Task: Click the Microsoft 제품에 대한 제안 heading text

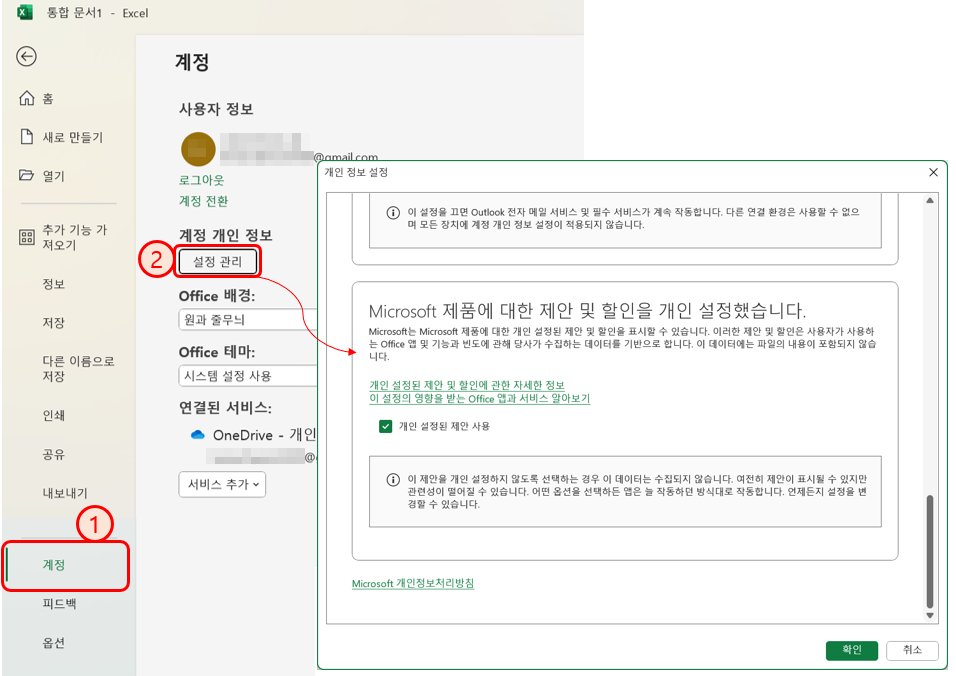Action: [x=587, y=311]
